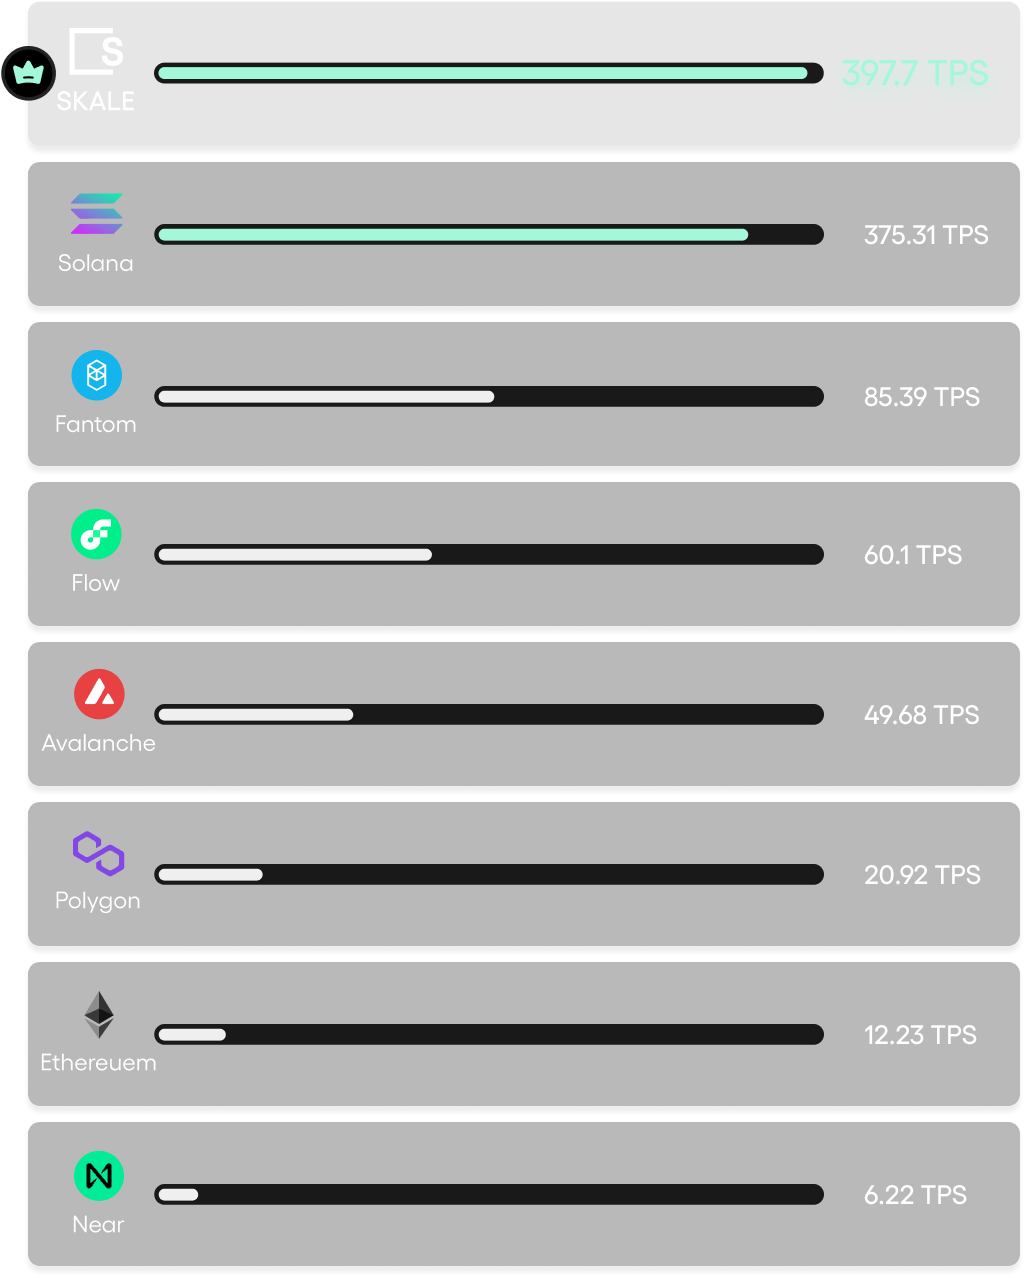Screen dimensions: 1026x1278
Task: Click the Avalanche name label
Action: tap(99, 743)
